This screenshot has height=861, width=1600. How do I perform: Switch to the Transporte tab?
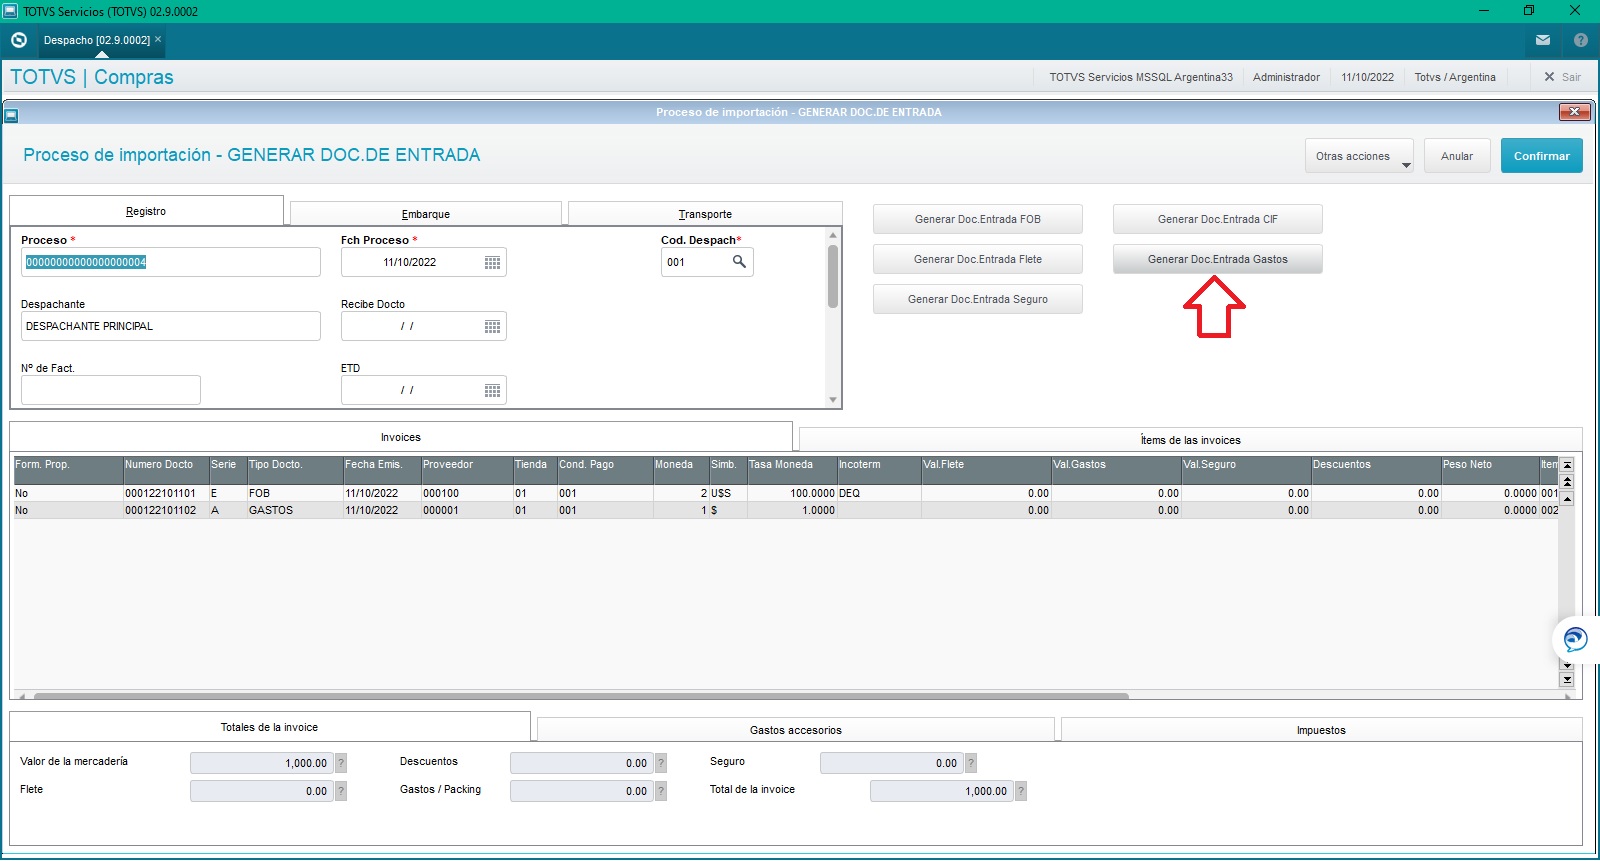(x=705, y=214)
